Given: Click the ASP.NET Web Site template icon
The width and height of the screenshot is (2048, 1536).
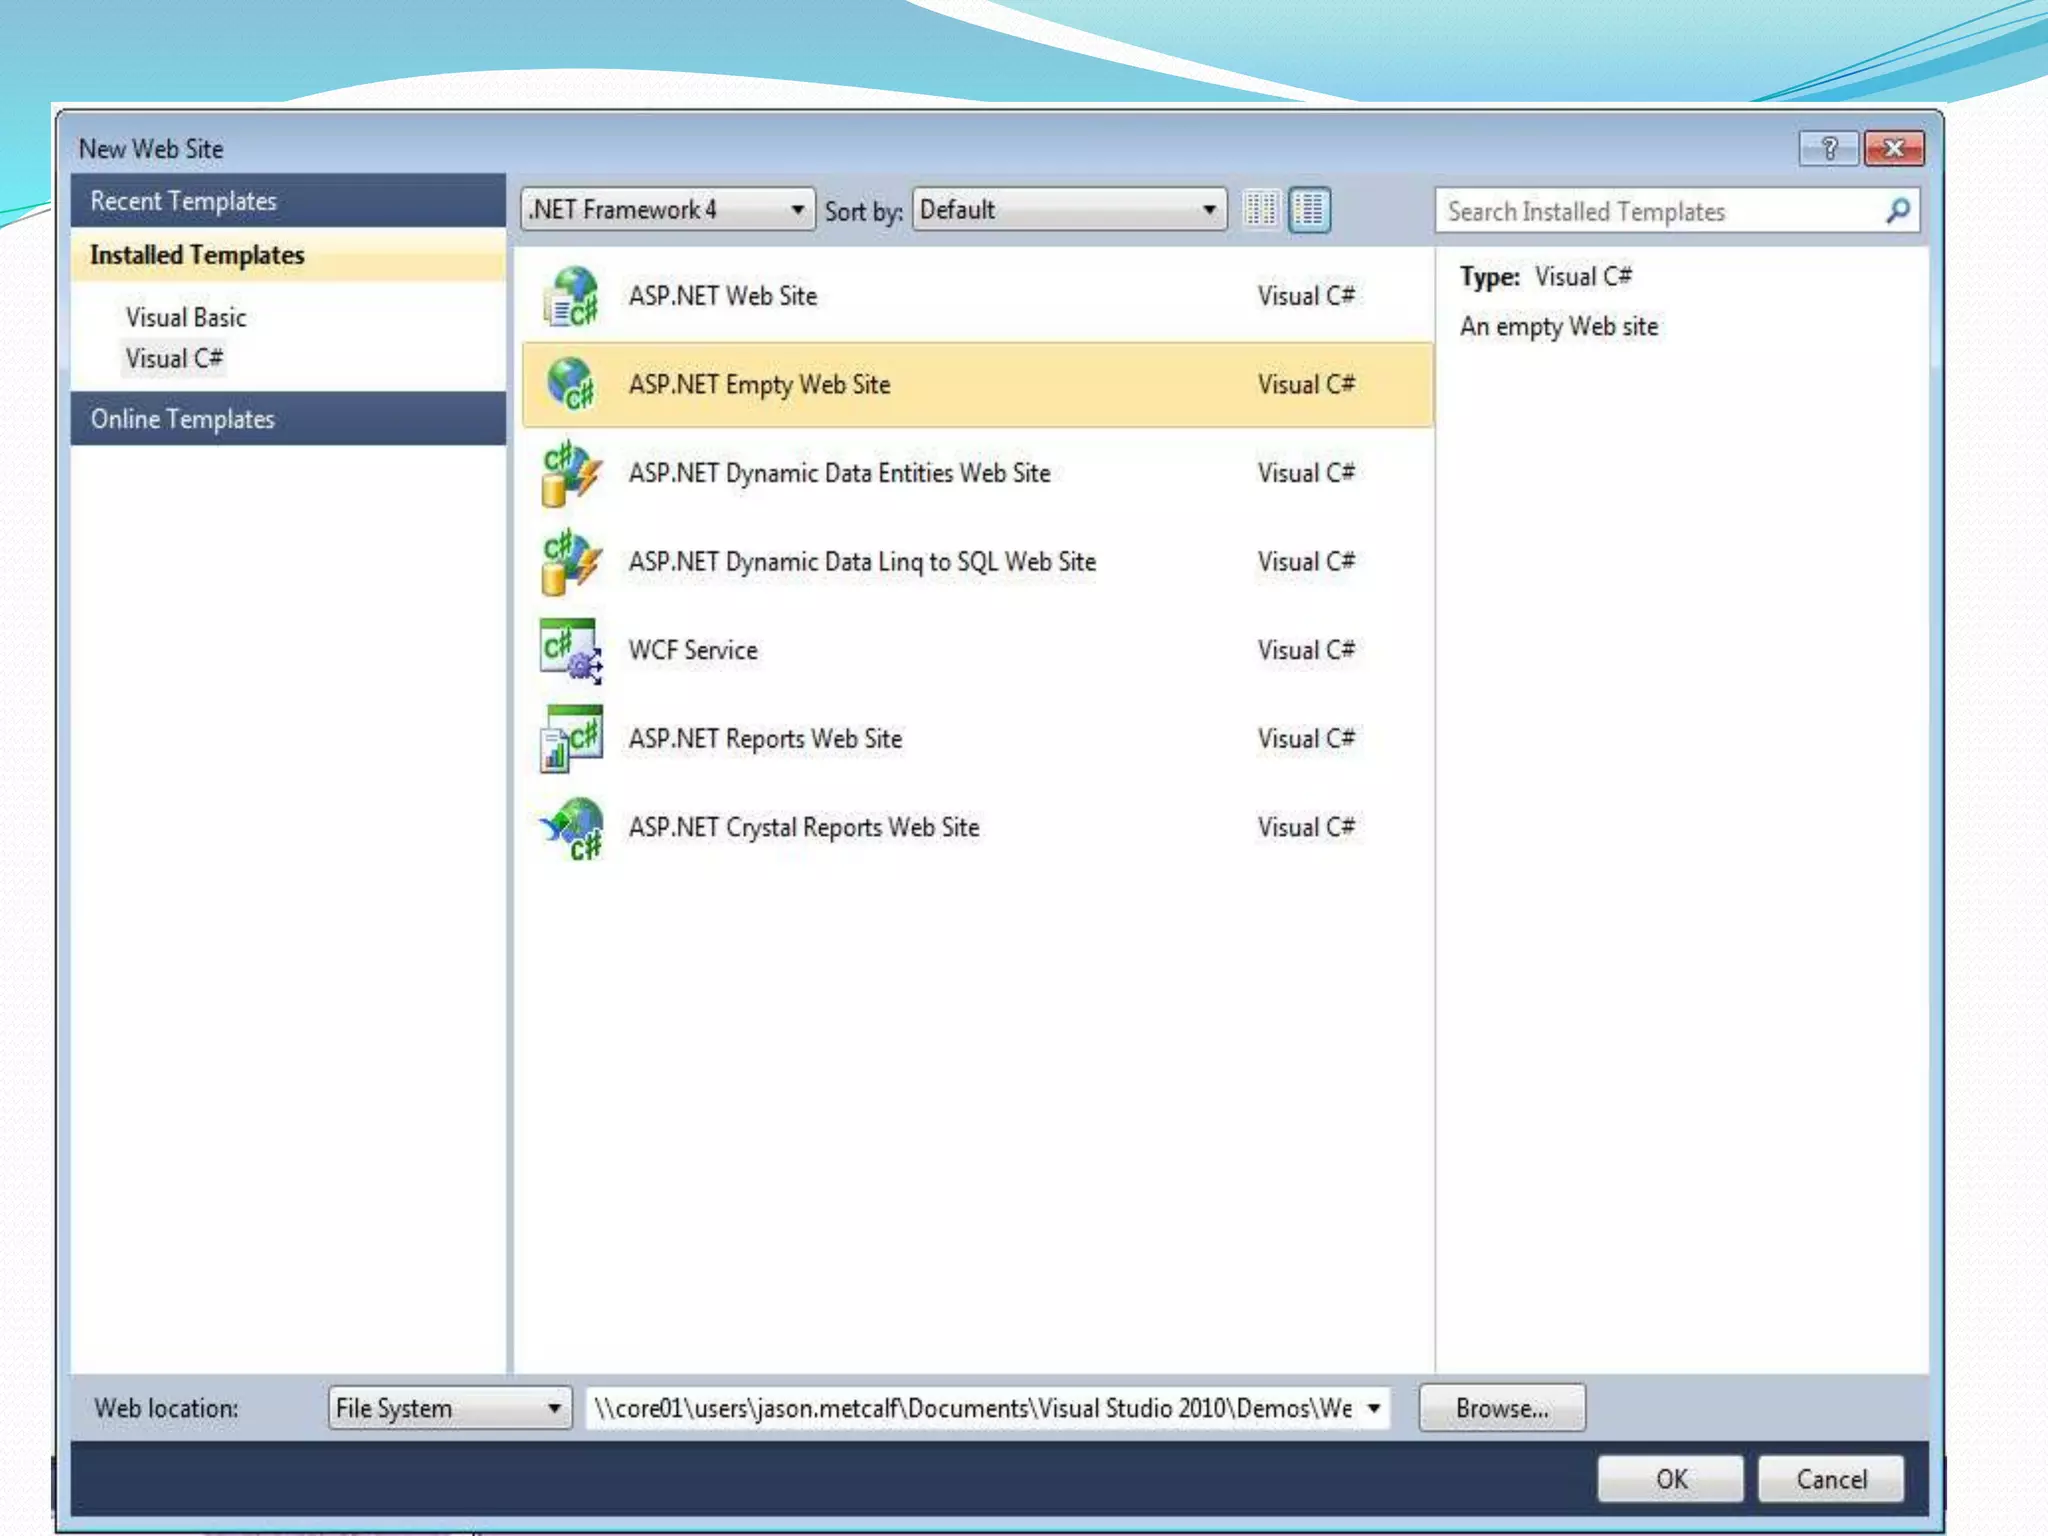Looking at the screenshot, I should click(x=571, y=297).
